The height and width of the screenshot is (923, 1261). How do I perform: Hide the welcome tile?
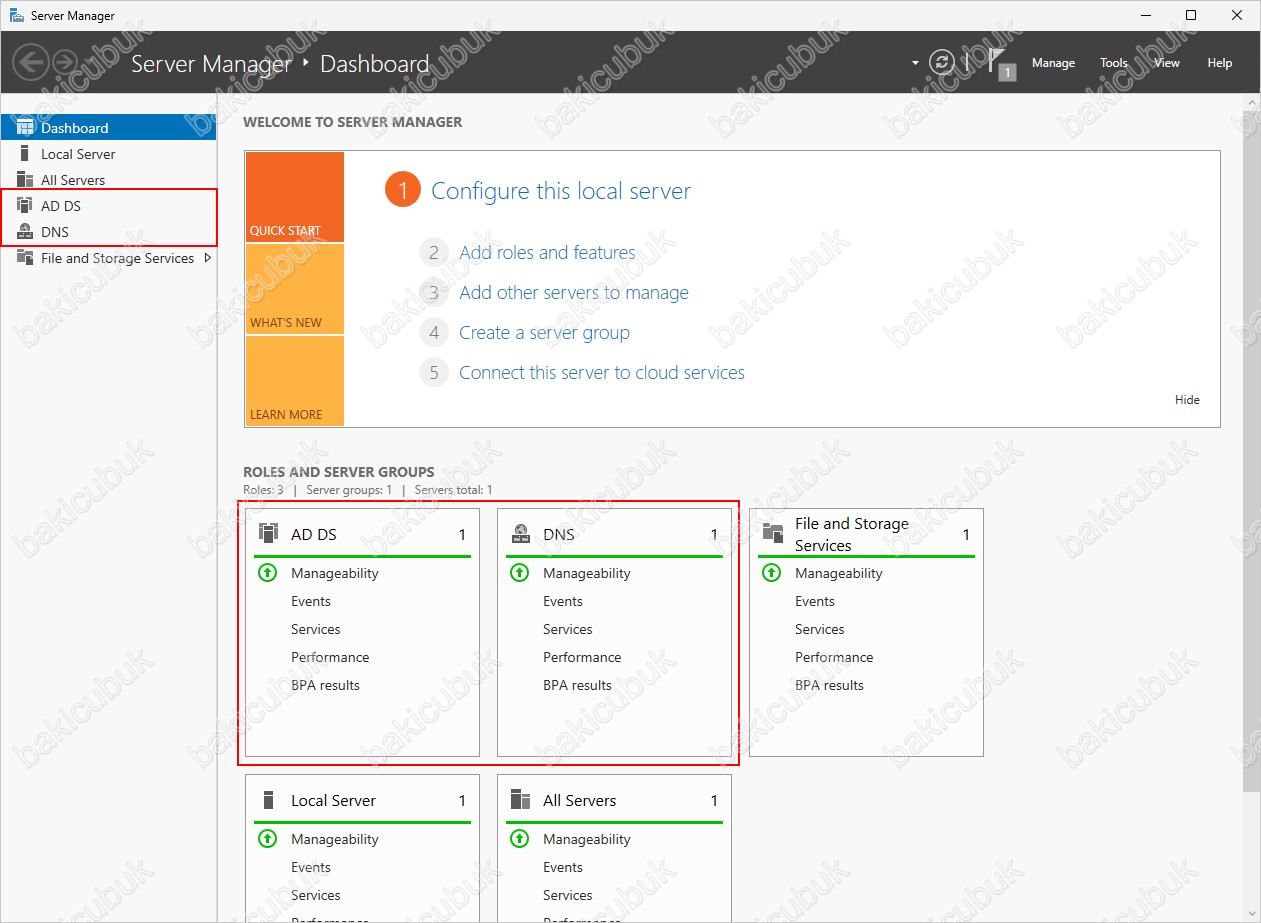click(x=1187, y=400)
